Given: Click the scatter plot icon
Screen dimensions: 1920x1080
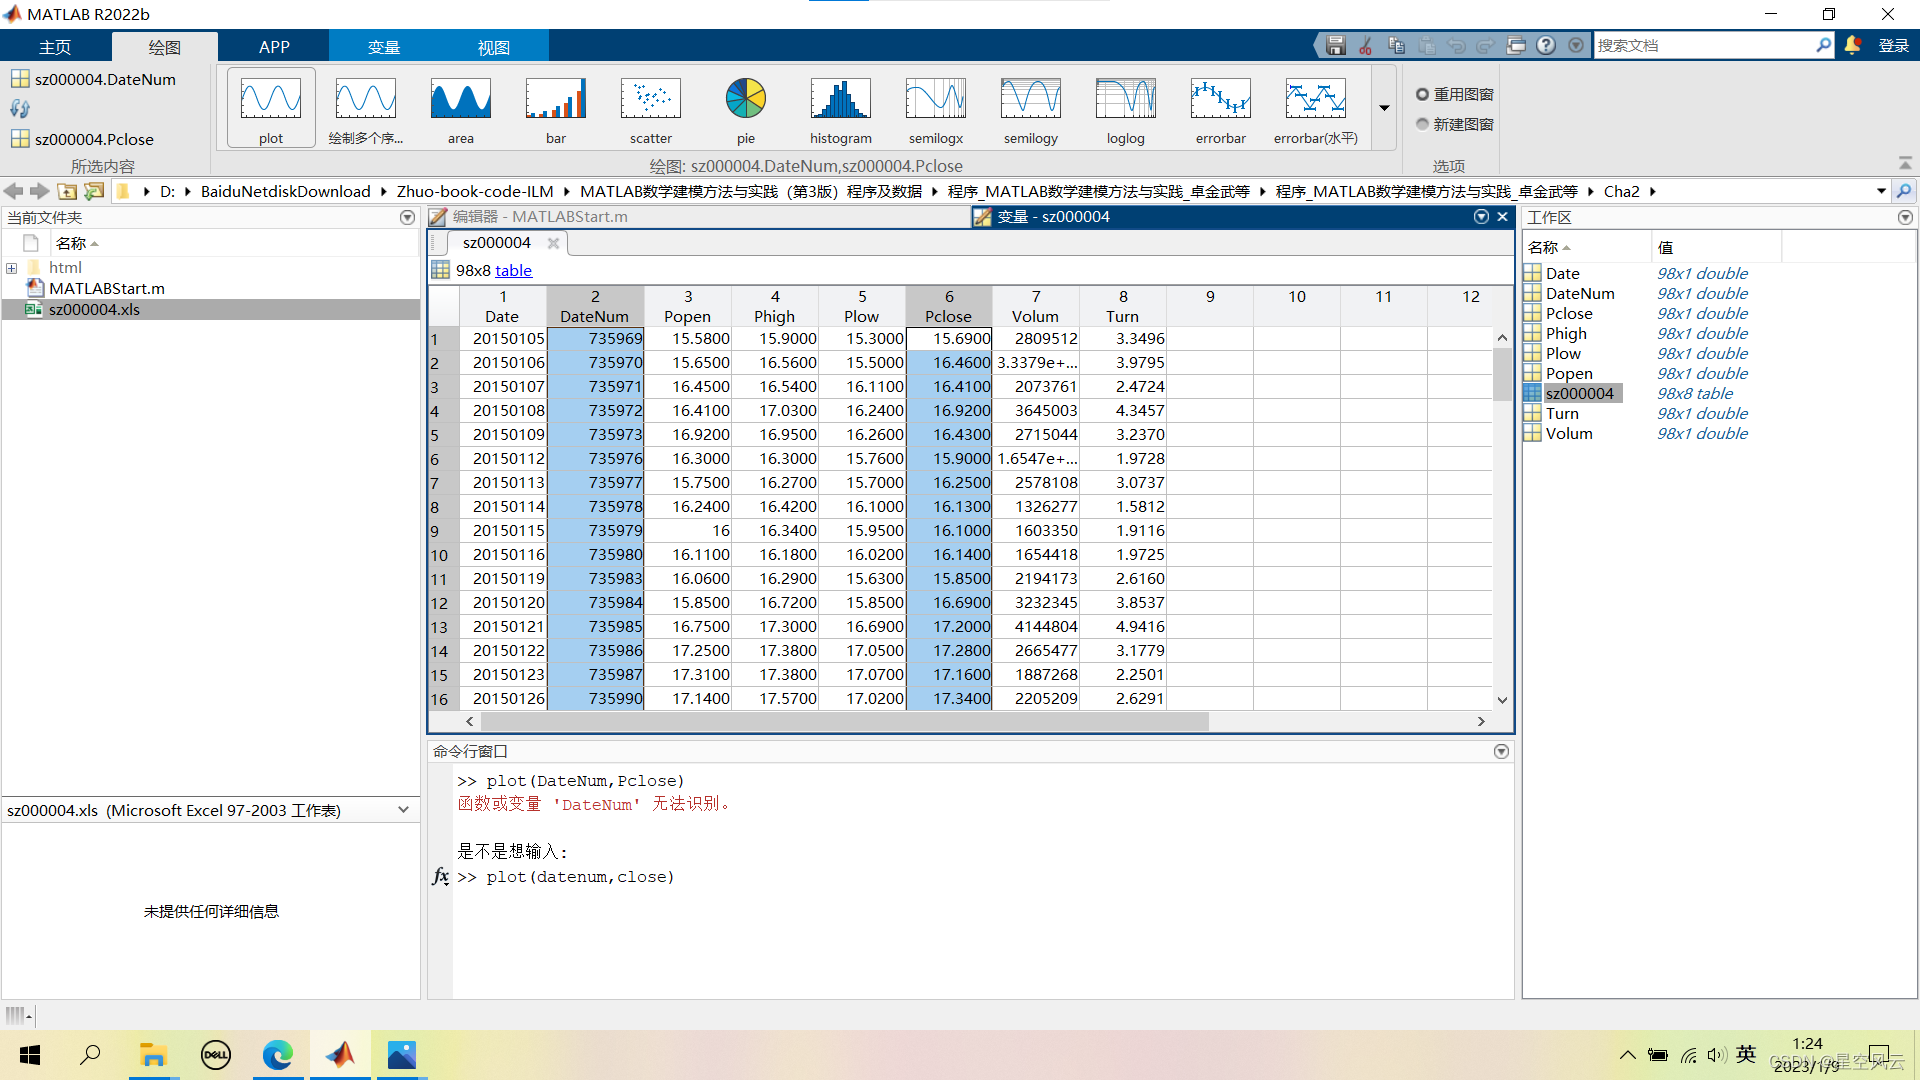Looking at the screenshot, I should point(650,108).
